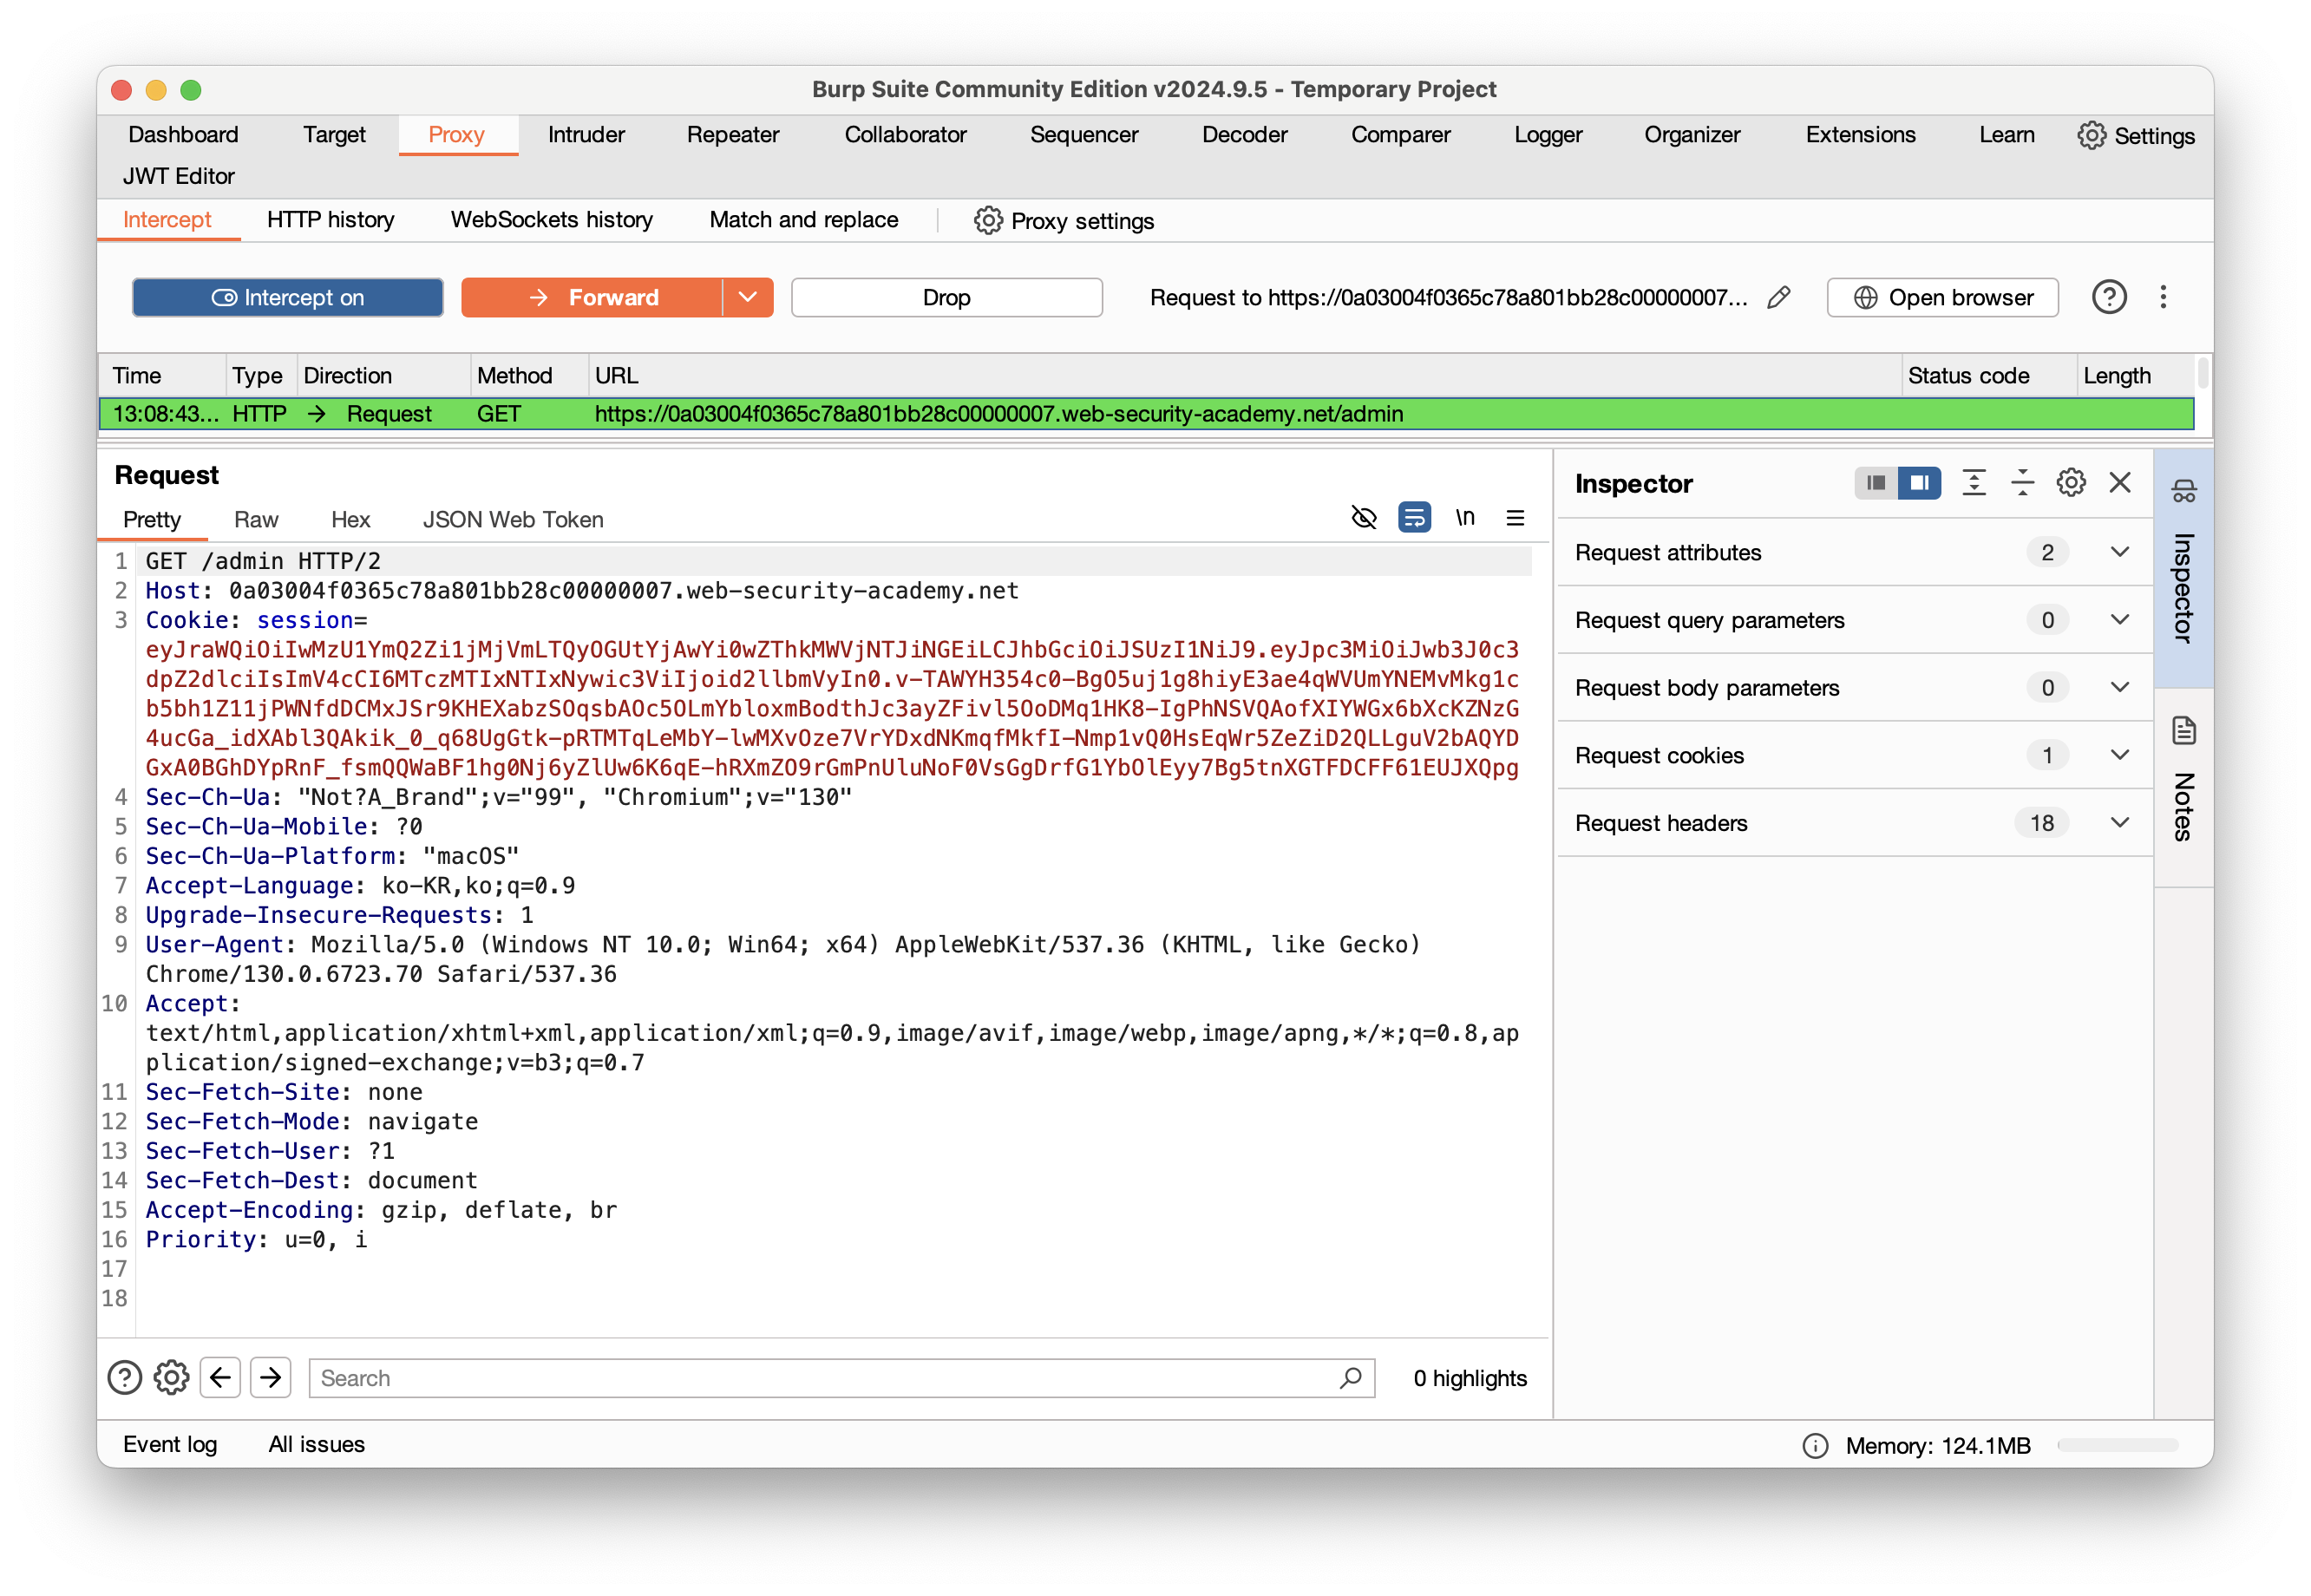This screenshot has height=1596, width=2311.
Task: Go to previous search match arrow
Action: point(220,1377)
